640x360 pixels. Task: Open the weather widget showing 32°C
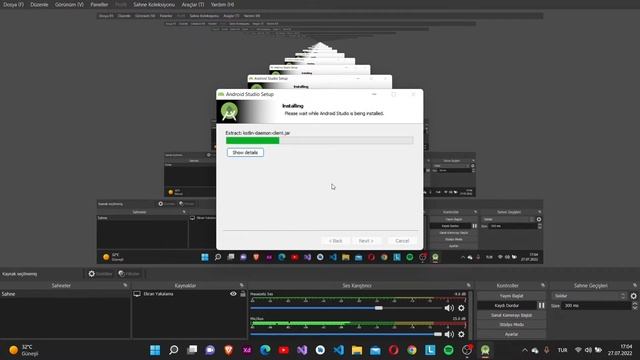point(24,350)
